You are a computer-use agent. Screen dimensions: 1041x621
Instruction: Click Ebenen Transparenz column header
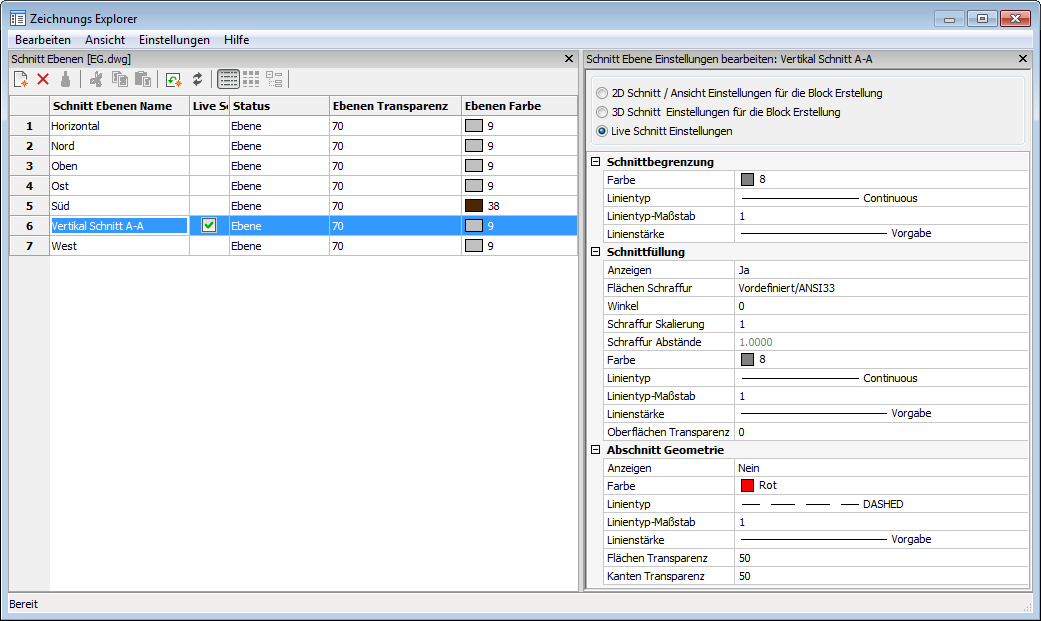[x=396, y=106]
